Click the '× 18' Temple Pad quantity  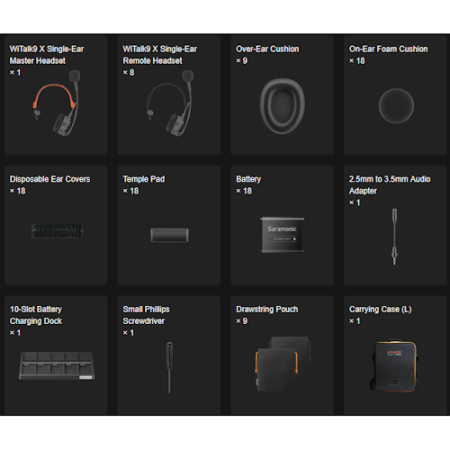131,191
